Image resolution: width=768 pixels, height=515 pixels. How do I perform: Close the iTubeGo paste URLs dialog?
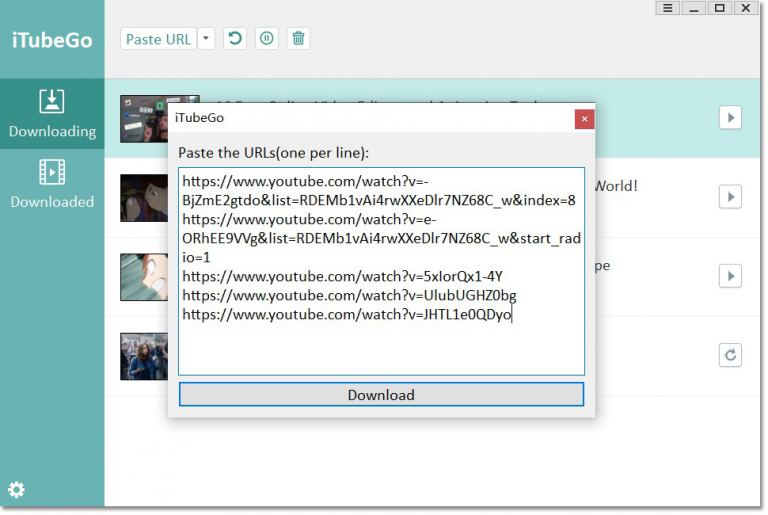pos(584,119)
